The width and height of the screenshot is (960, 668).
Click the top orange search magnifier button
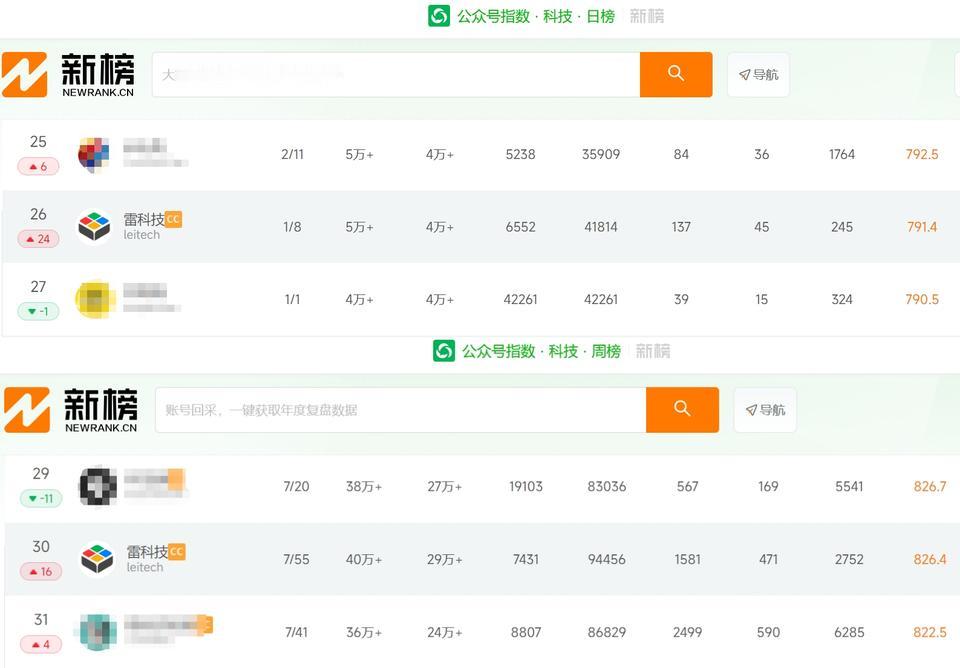676,74
